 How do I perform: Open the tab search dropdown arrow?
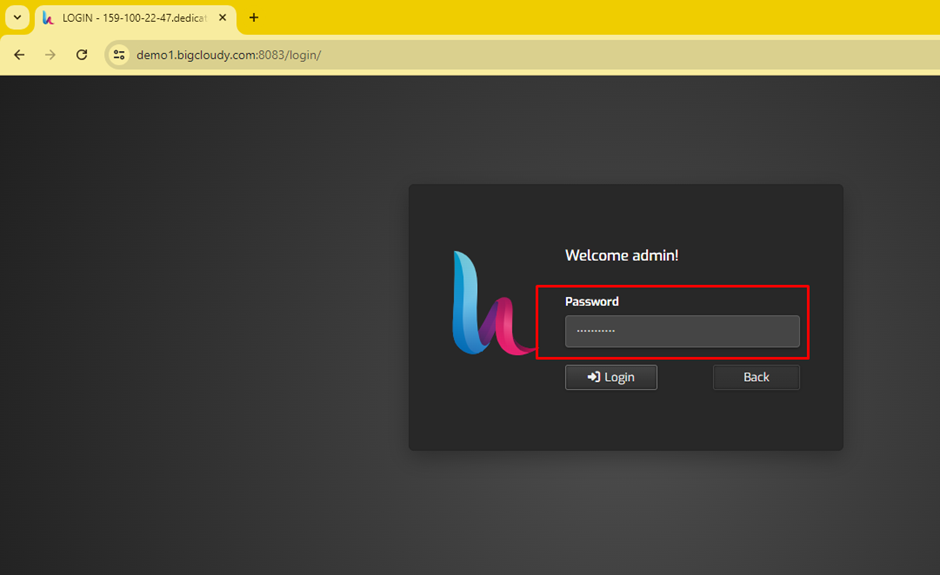tap(17, 17)
